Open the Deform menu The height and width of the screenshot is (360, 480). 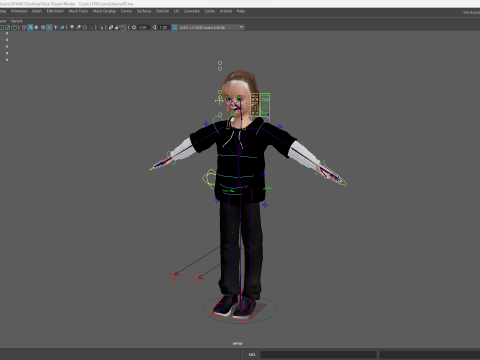pos(163,11)
